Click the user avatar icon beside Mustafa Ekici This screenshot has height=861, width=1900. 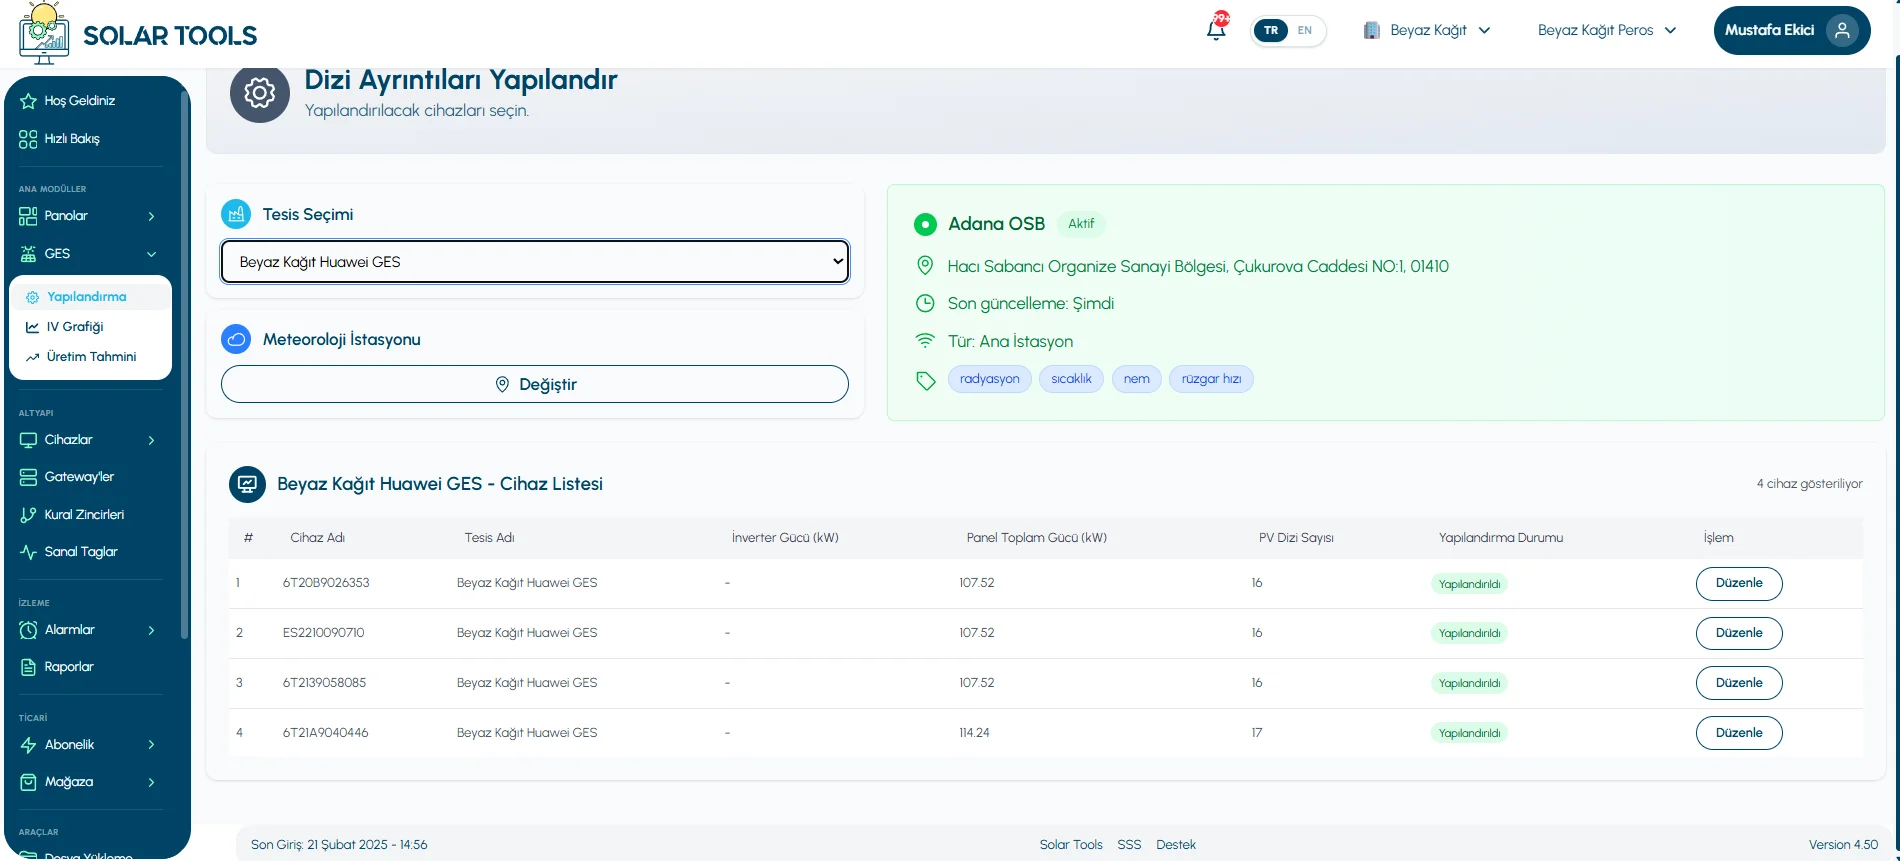tap(1842, 30)
